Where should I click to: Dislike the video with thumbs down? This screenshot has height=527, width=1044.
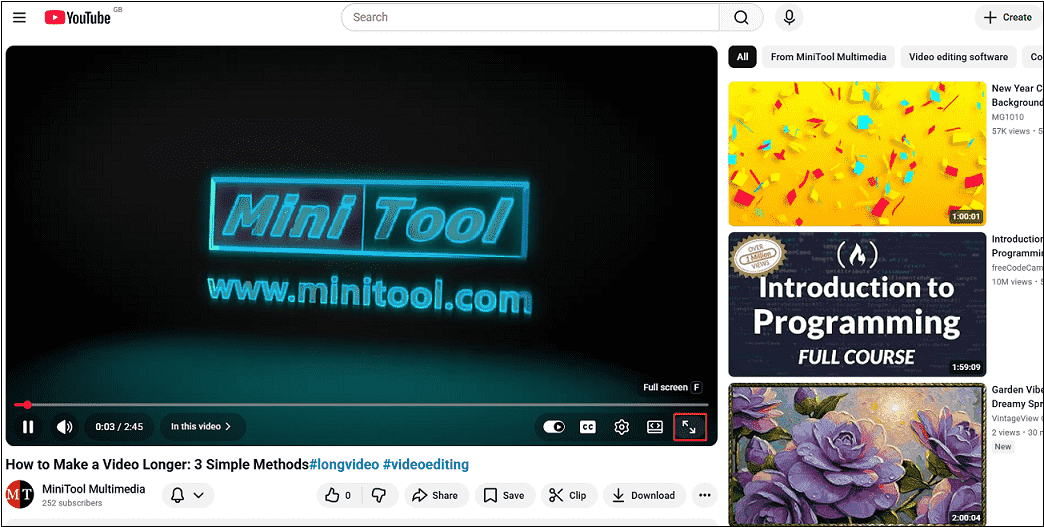point(380,495)
